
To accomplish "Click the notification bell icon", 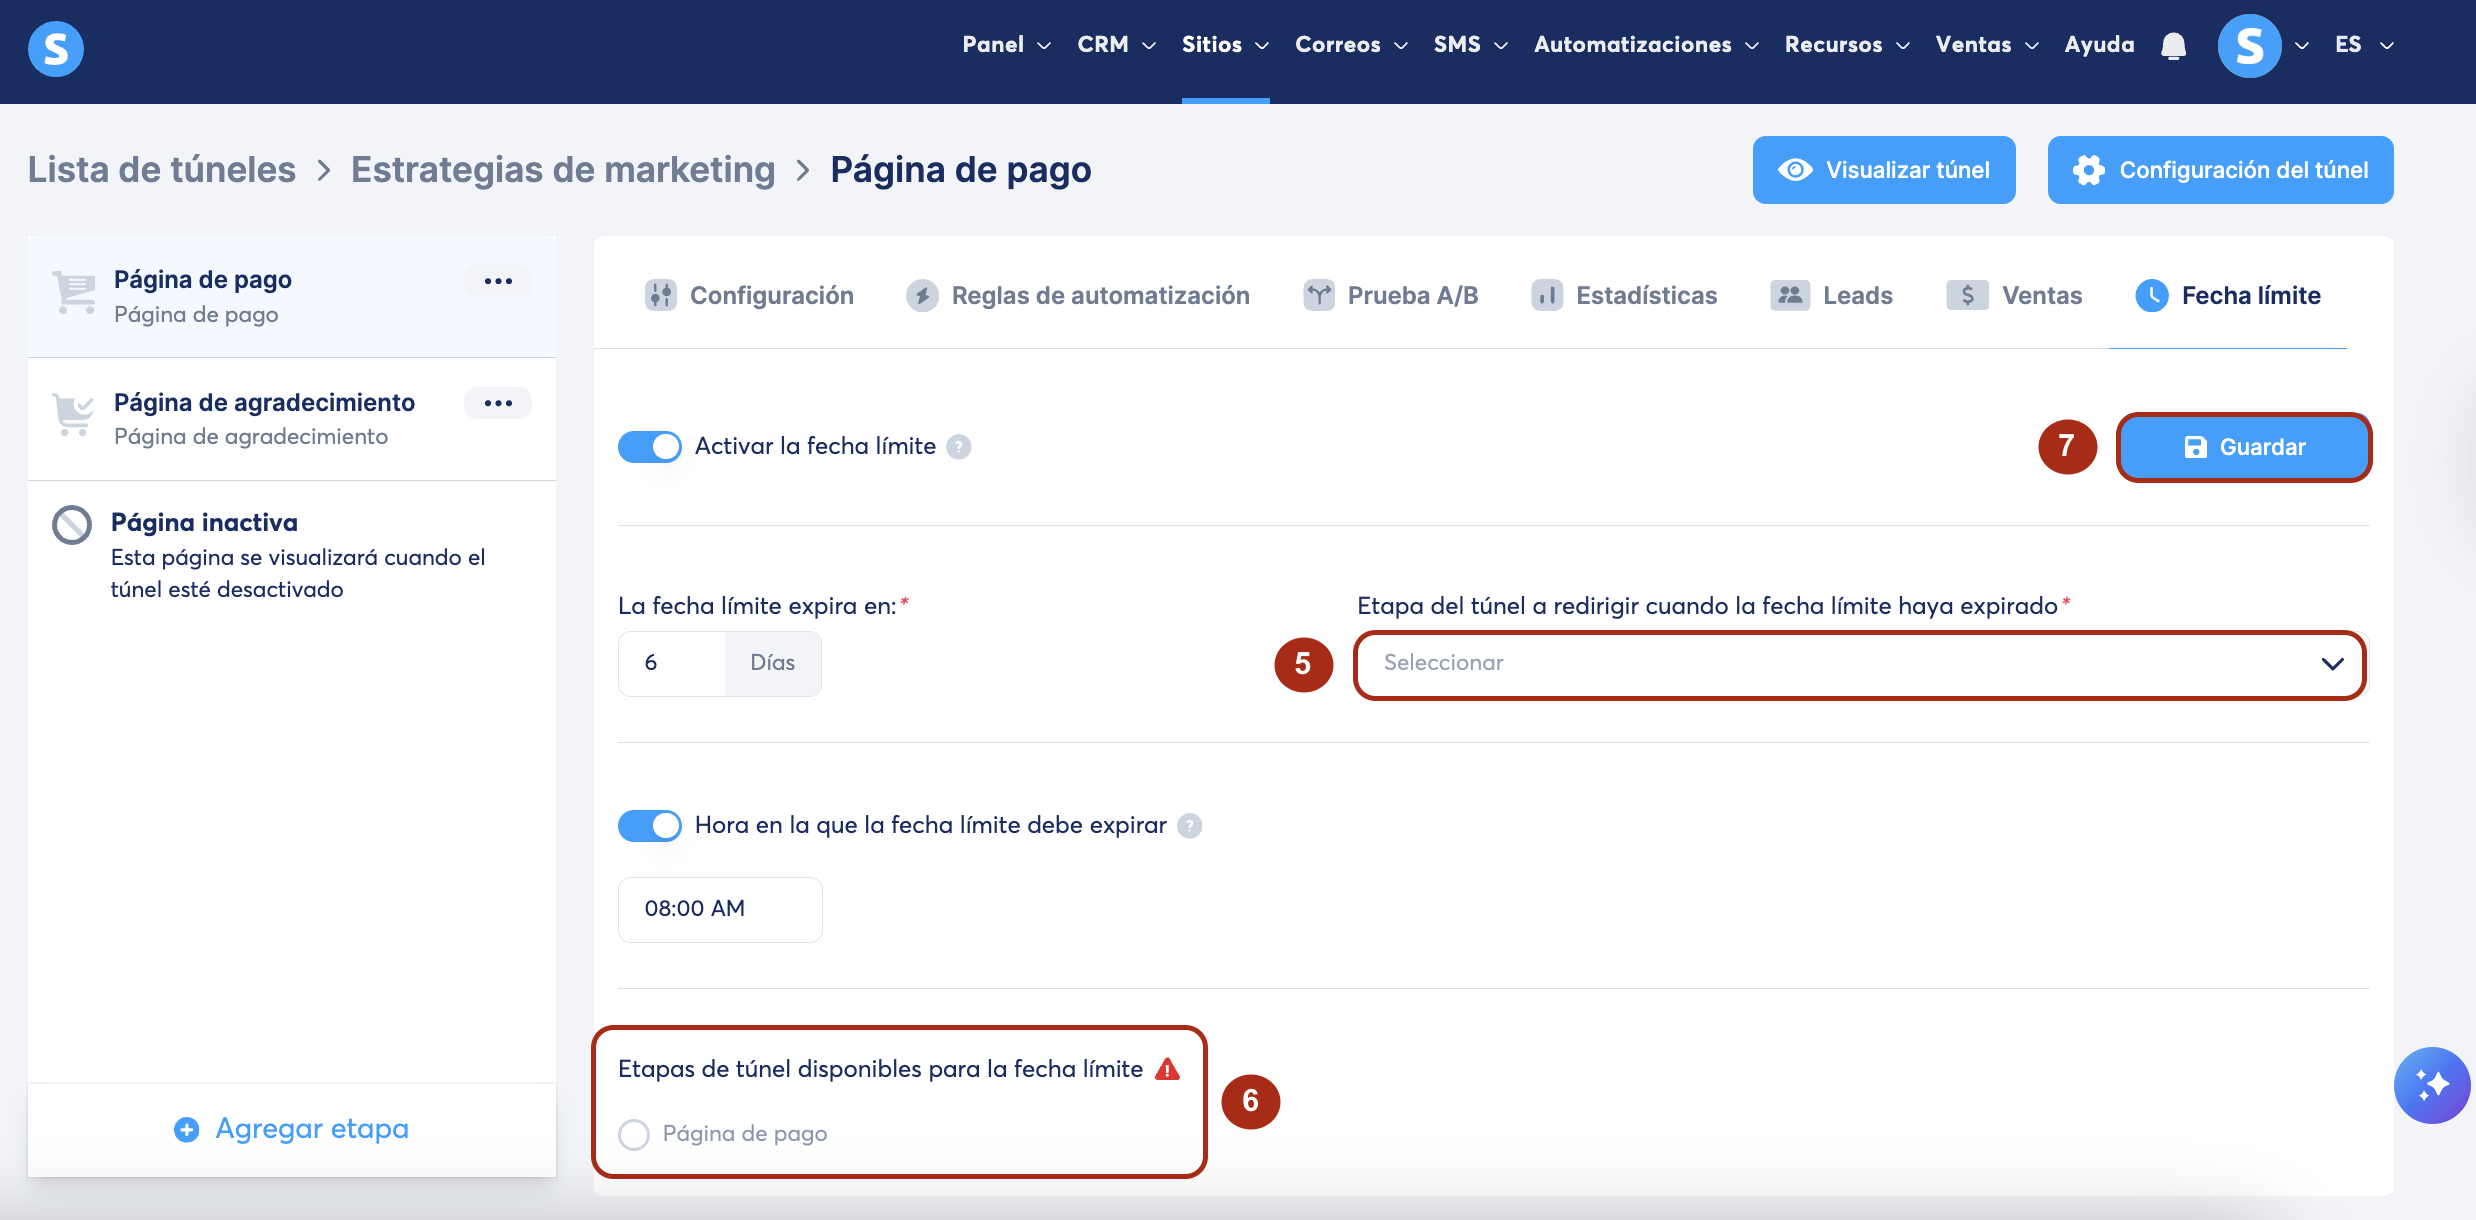I will [x=2173, y=46].
